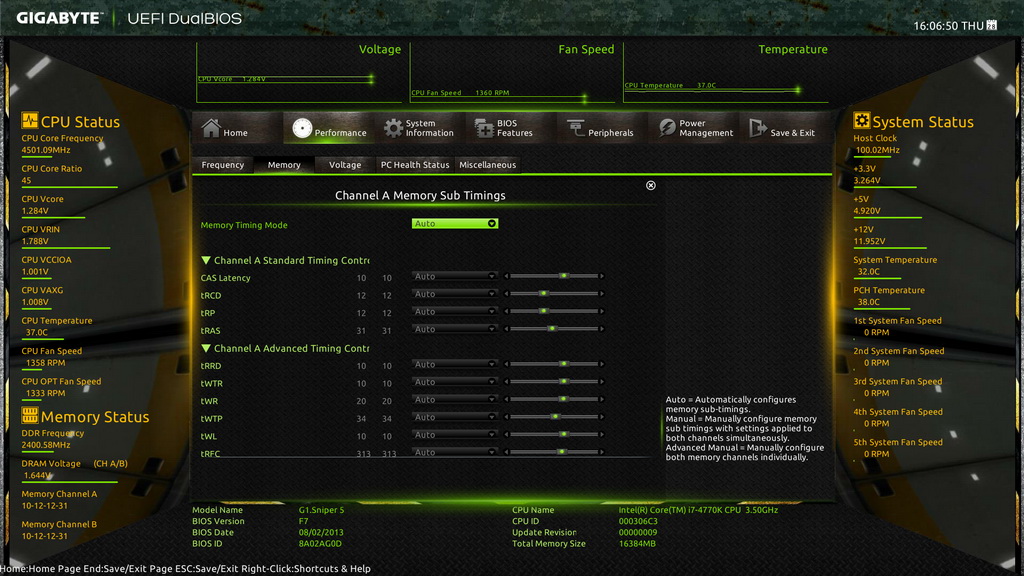
Task: Click the Peripherals icon
Action: tap(576, 128)
